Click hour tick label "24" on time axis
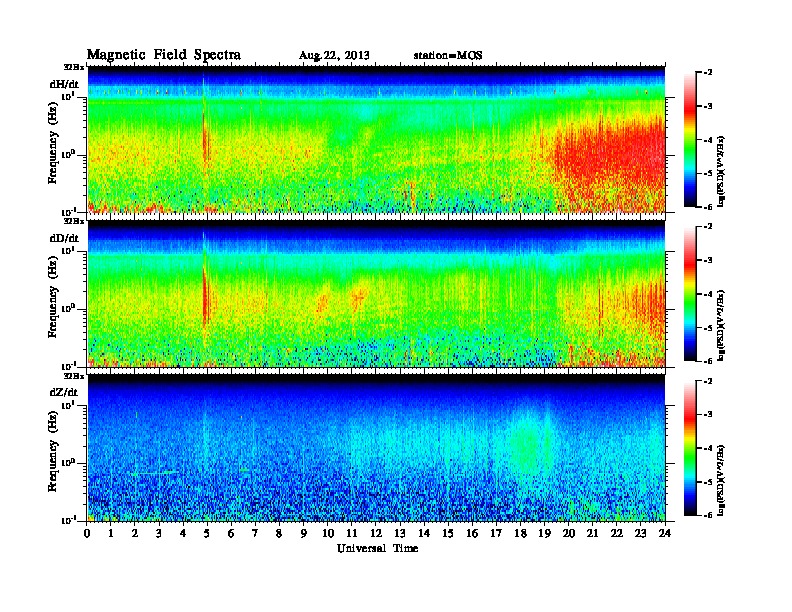This screenshot has height=612, width=792. point(665,534)
